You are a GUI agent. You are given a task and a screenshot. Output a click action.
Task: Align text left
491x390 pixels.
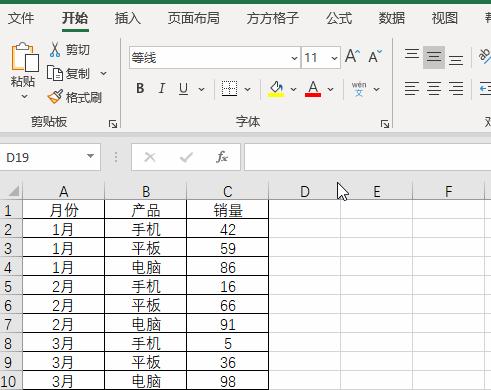click(412, 89)
